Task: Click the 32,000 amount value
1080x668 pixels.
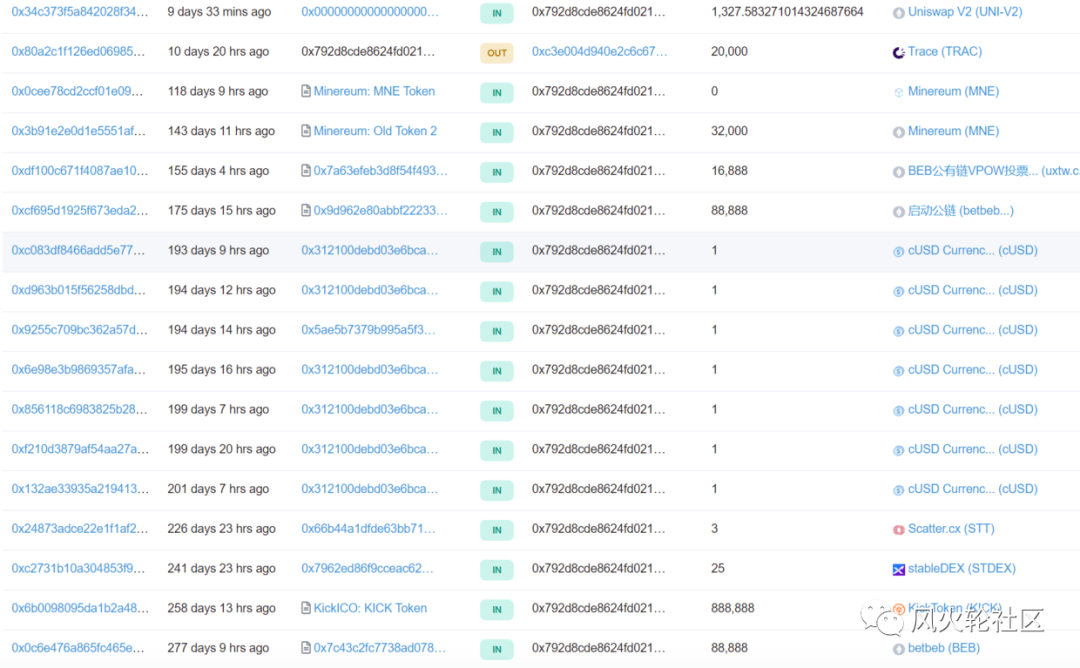Action: [x=729, y=131]
